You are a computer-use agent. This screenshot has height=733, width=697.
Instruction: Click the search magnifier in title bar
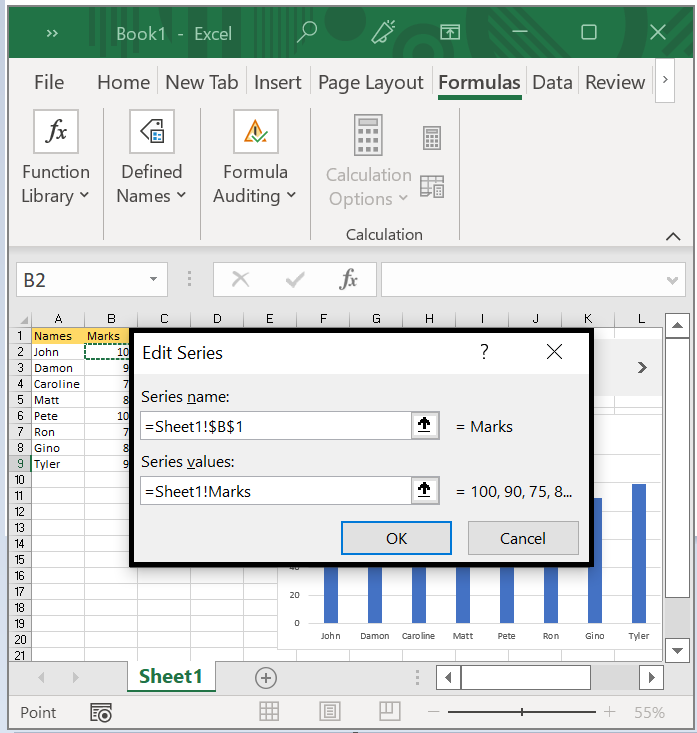tap(307, 32)
